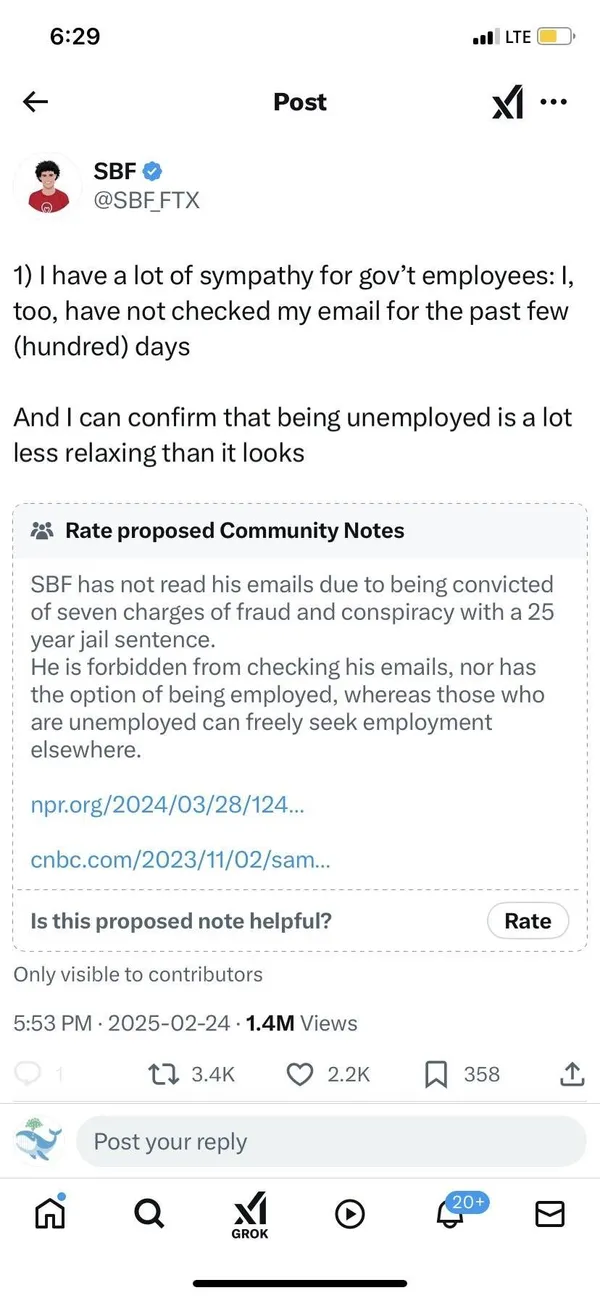Open the Messages envelope icon
The image size is (600, 1299).
pos(550,1213)
